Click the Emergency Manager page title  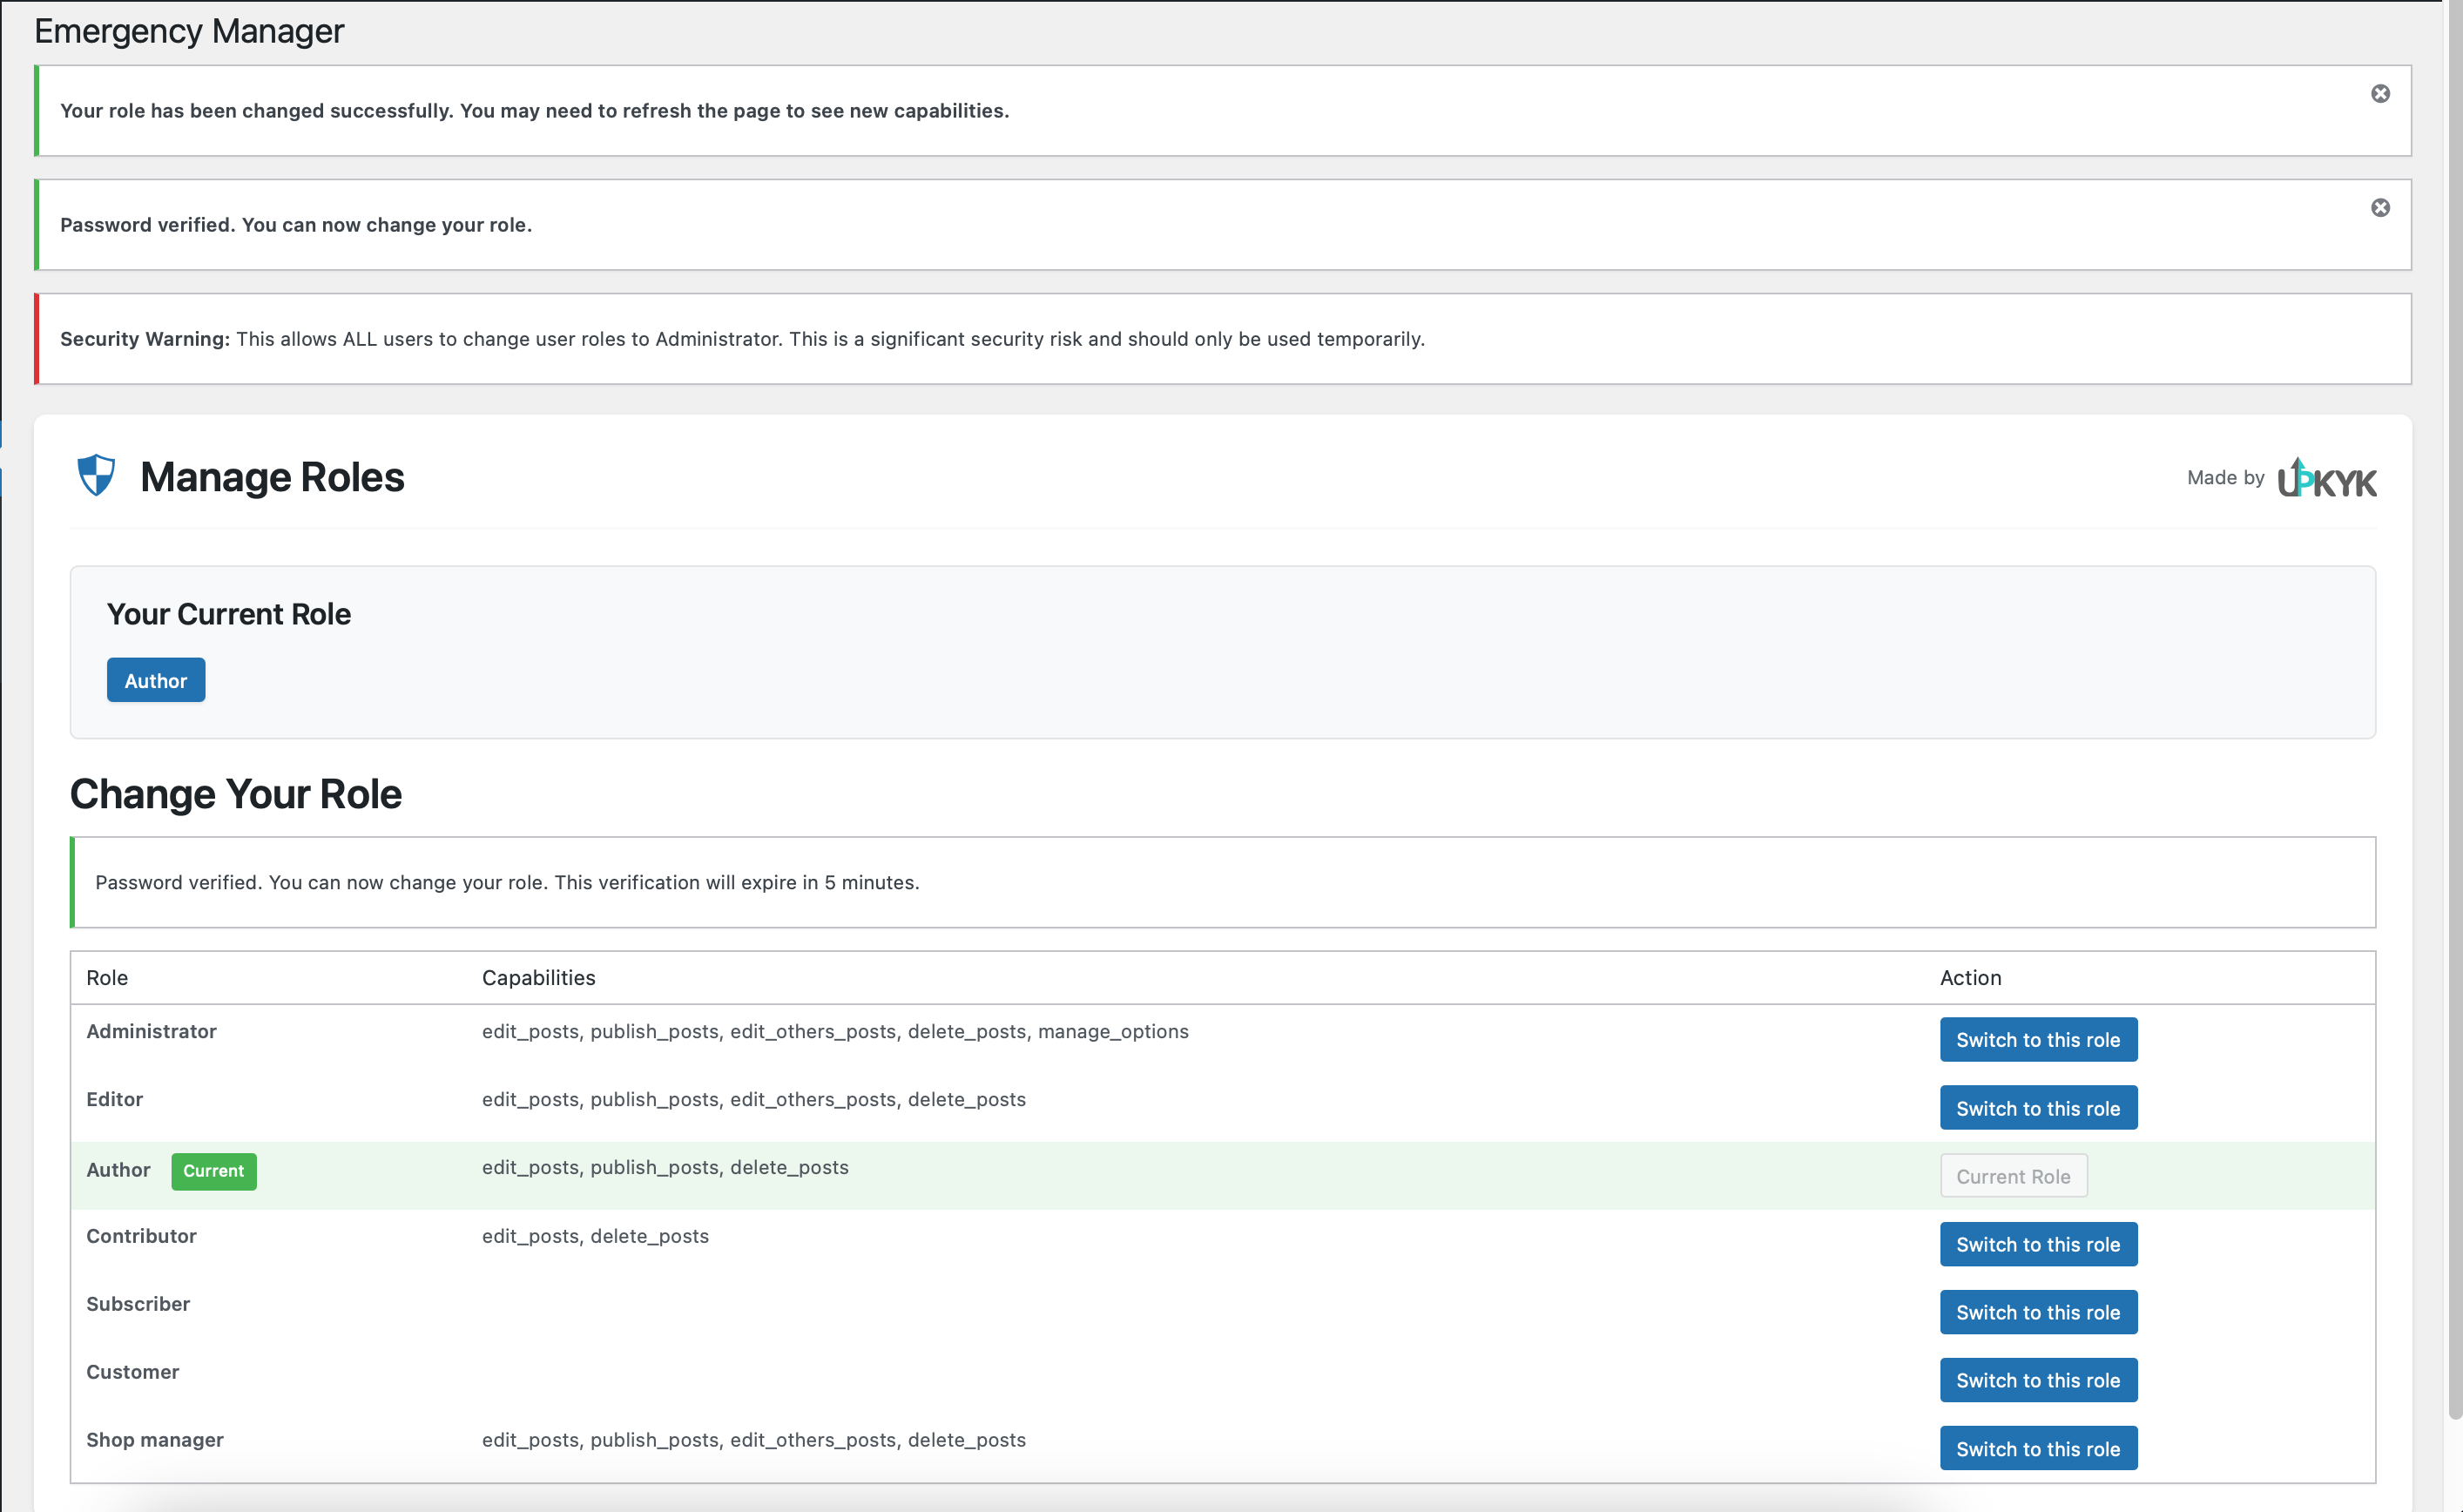(189, 31)
